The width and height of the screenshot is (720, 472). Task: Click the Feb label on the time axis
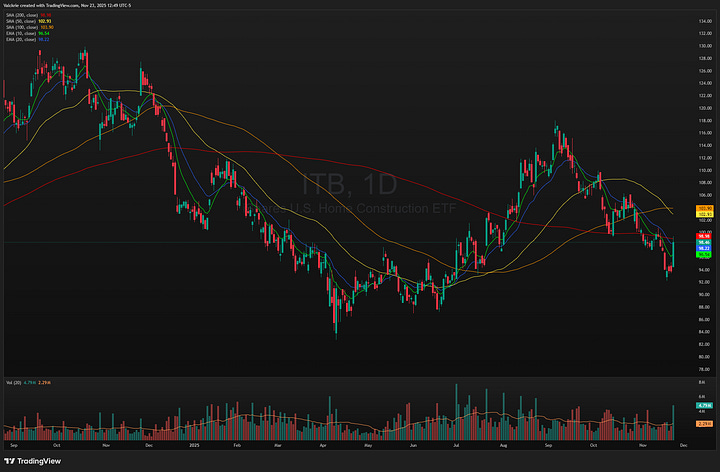(x=237, y=445)
